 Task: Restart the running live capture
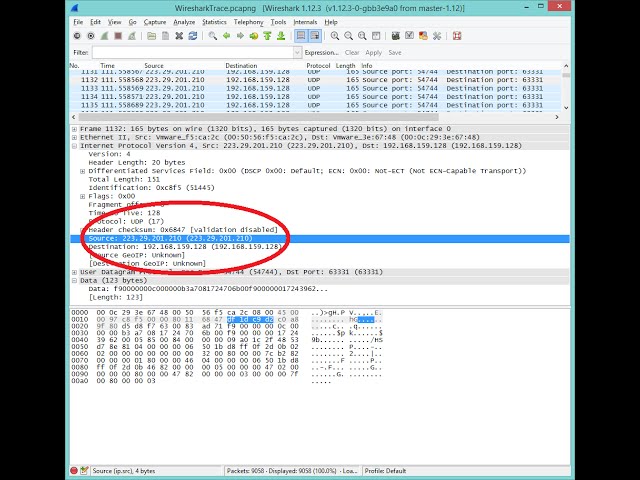pos(132,36)
